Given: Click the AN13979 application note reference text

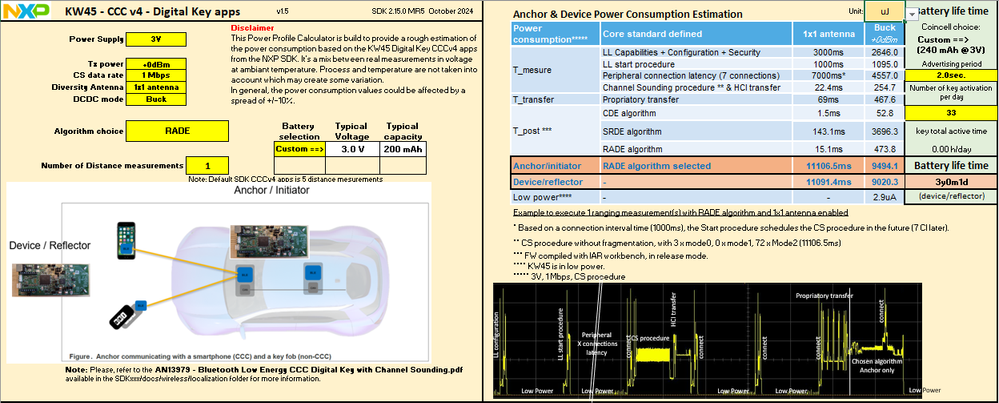Looking at the screenshot, I should [x=307, y=369].
